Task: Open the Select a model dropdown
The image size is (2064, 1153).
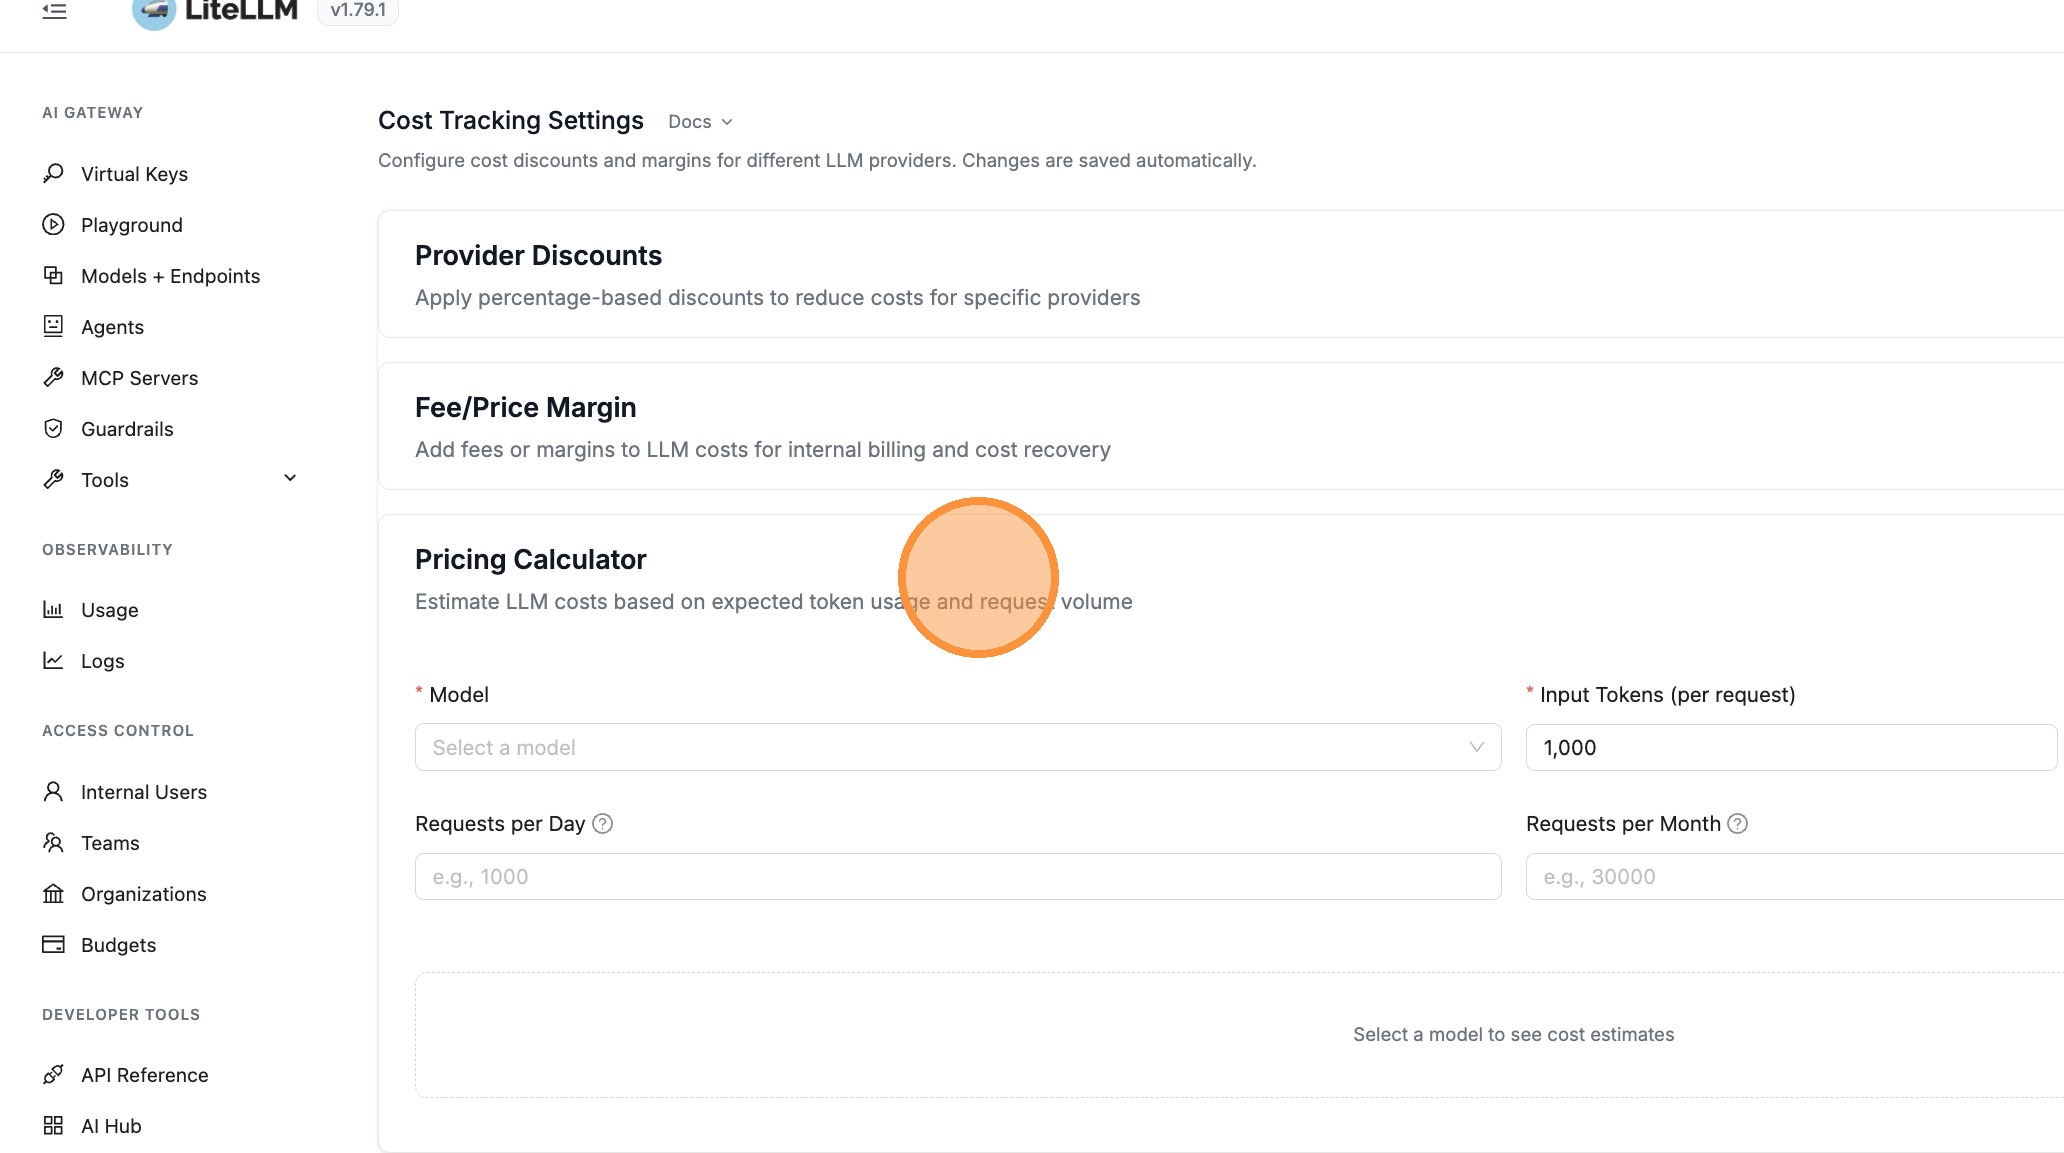Action: 957,747
